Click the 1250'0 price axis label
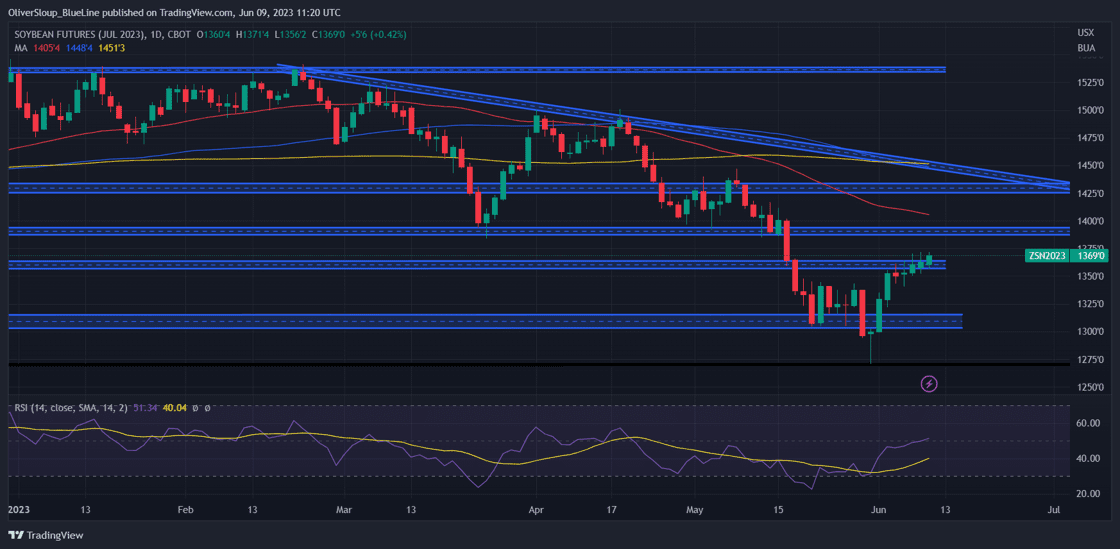 pyautogui.click(x=1090, y=387)
